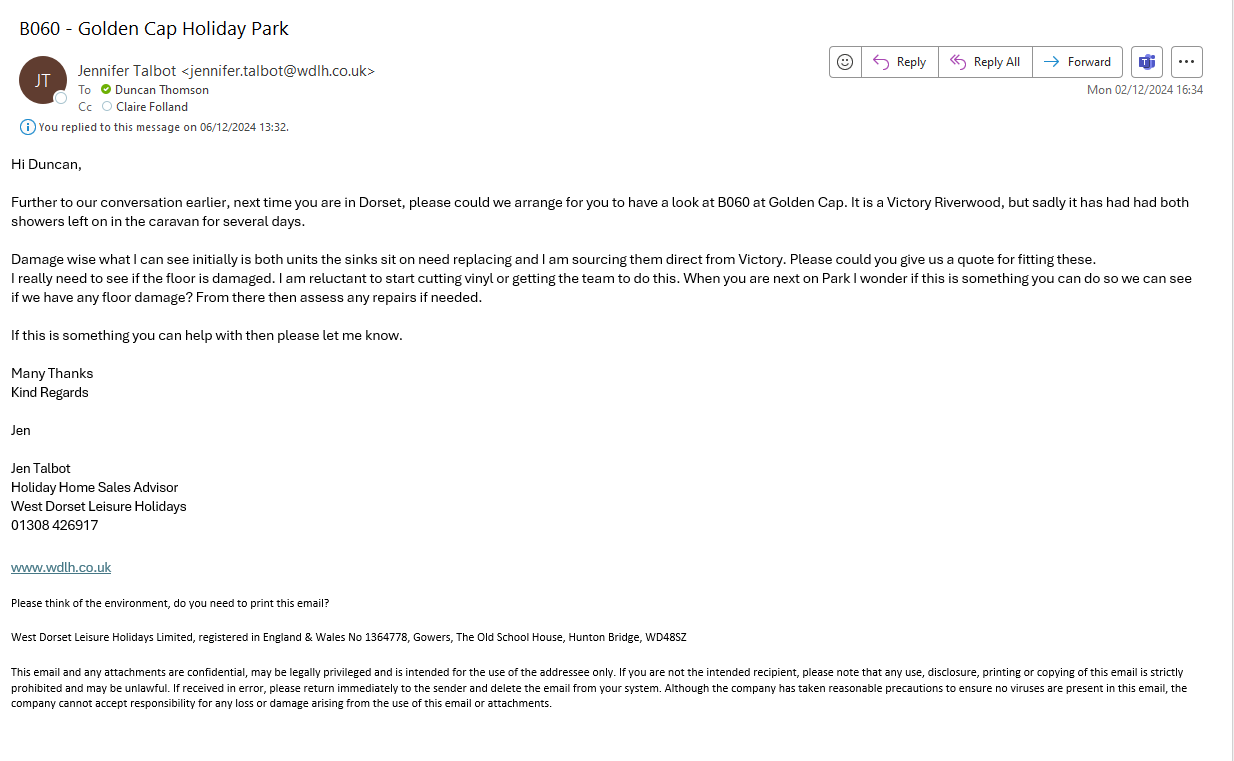The height and width of the screenshot is (761, 1234).
Task: Select Cc recipient Claire Folland
Action: click(x=152, y=107)
